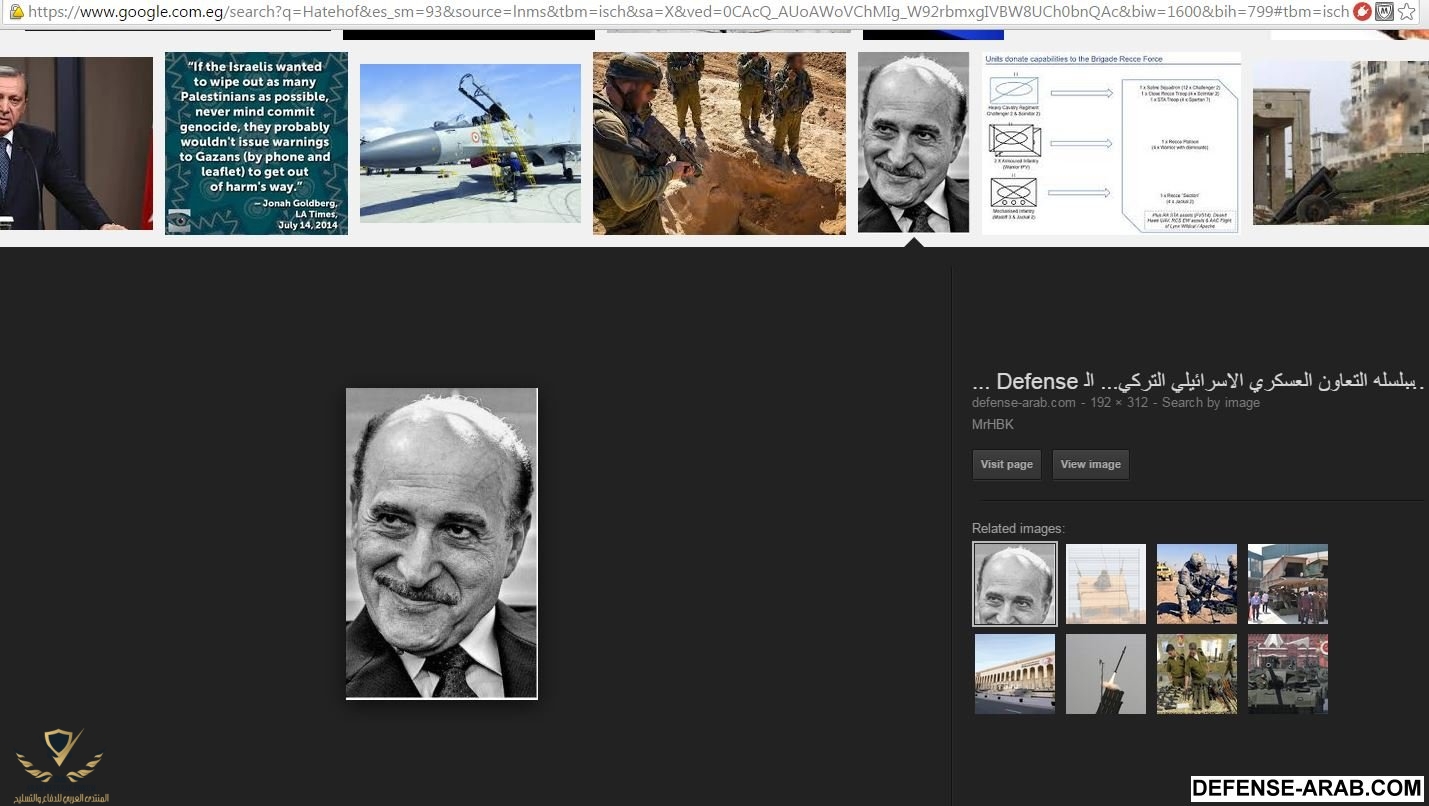Select the Jonah Goldberg quote image thumbnail
The width and height of the screenshot is (1429, 806).
coord(256,143)
